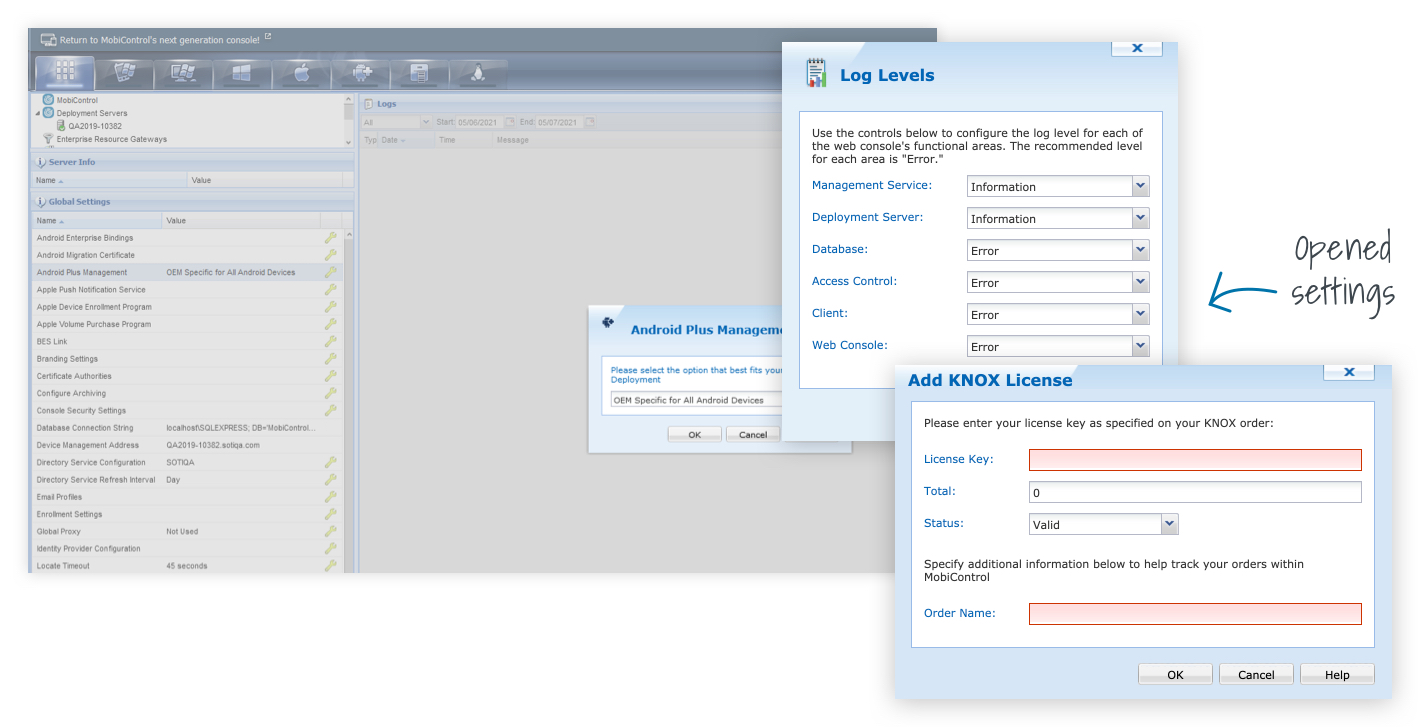Select the mobile devices group toolbar icon
This screenshot has height=727, width=1420.
(x=123, y=72)
